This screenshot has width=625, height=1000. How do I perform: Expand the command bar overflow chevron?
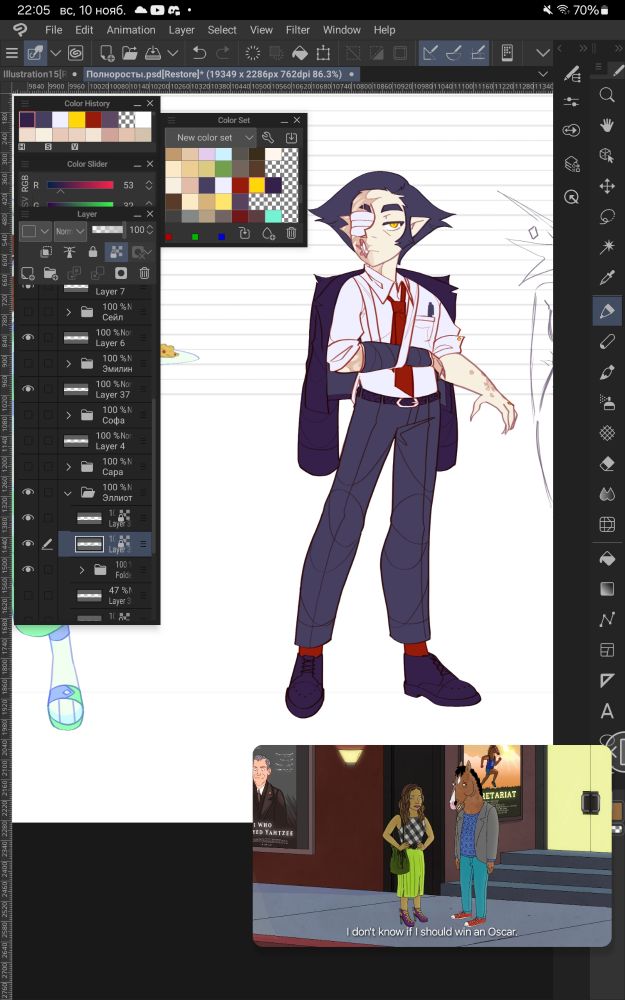(543, 53)
